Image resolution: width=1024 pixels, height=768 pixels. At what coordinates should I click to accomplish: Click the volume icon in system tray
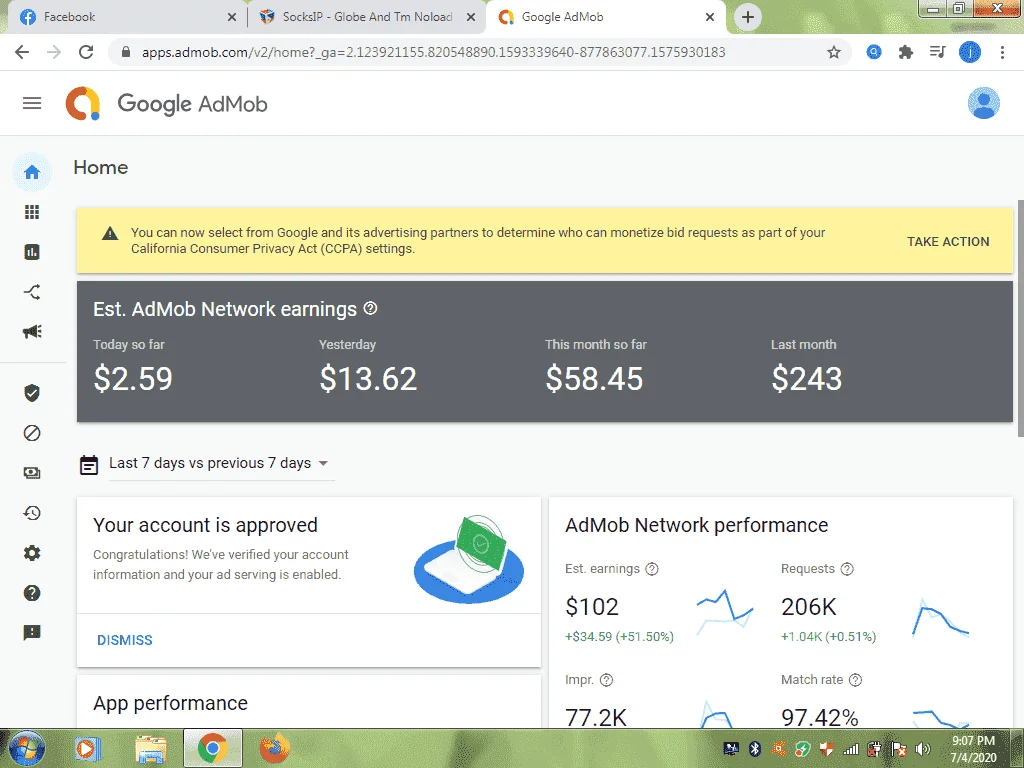[x=922, y=749]
